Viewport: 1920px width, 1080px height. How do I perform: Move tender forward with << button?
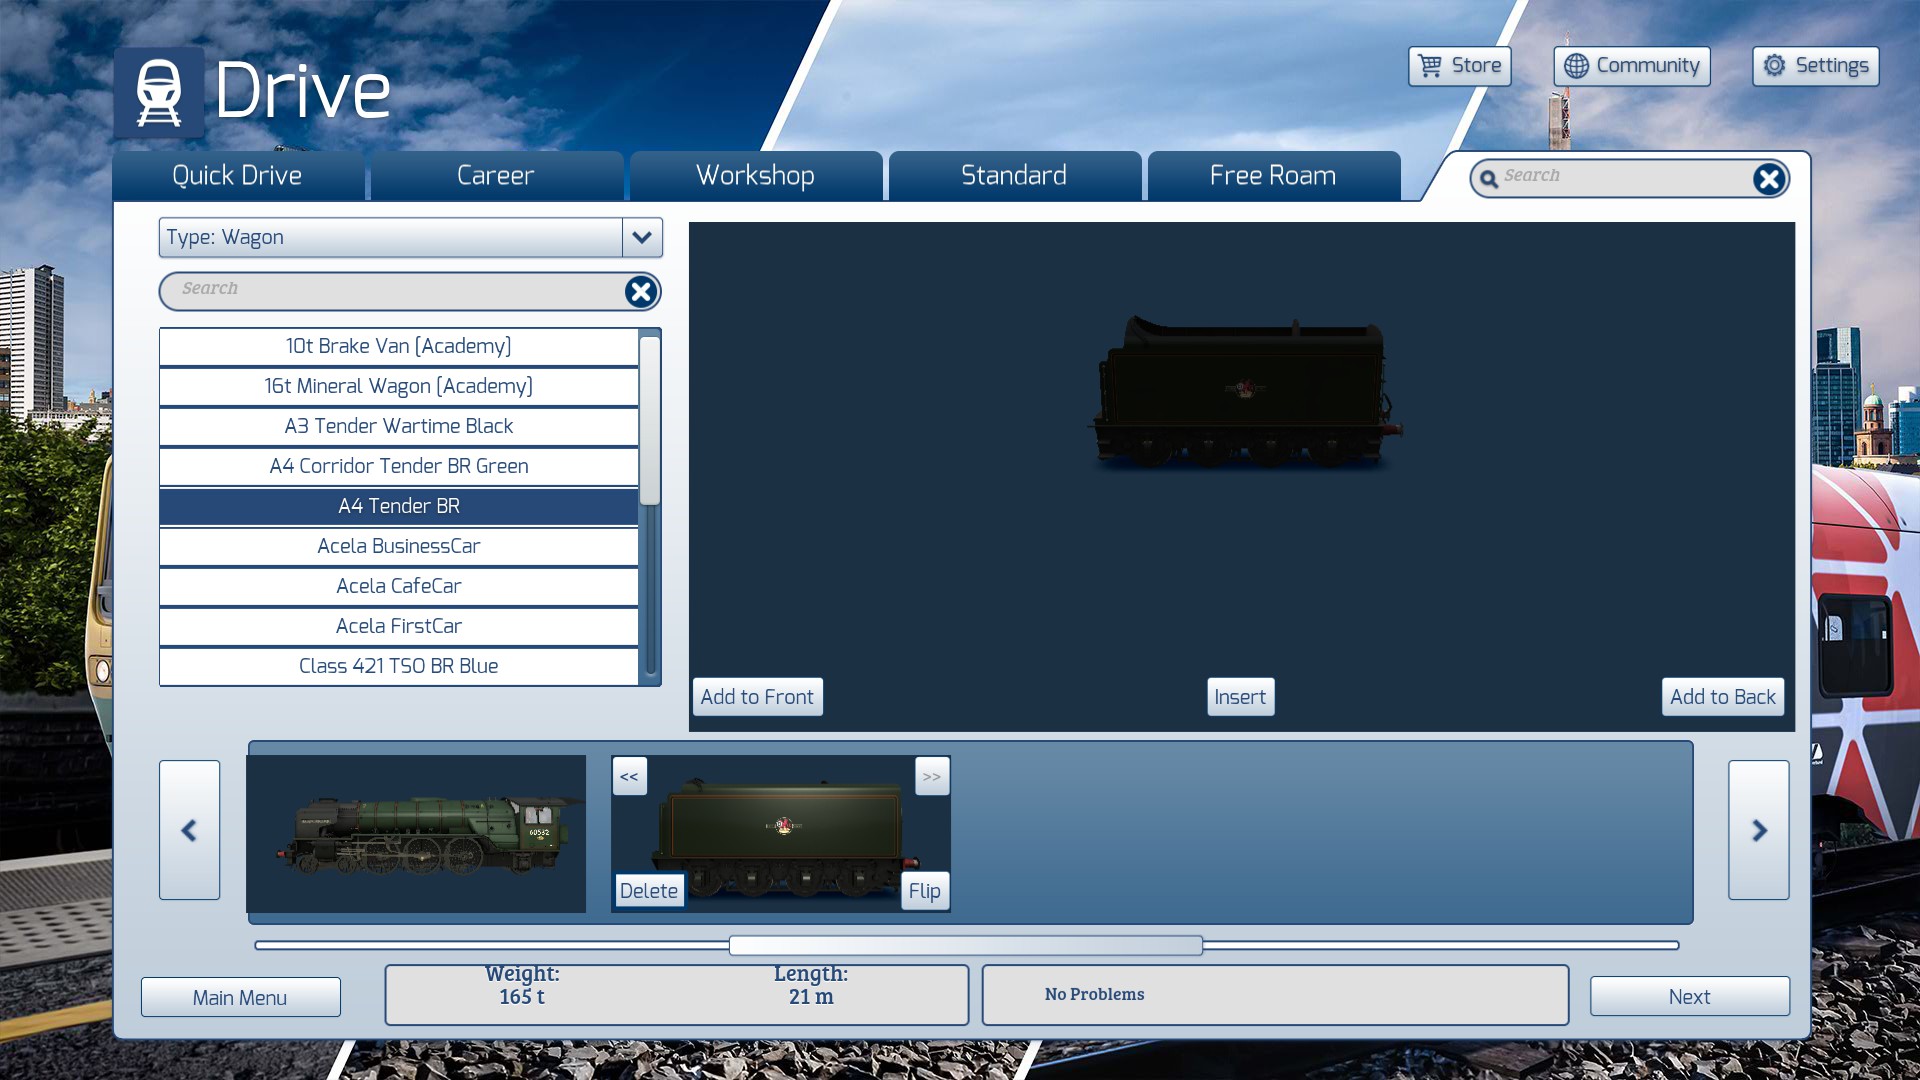629,777
